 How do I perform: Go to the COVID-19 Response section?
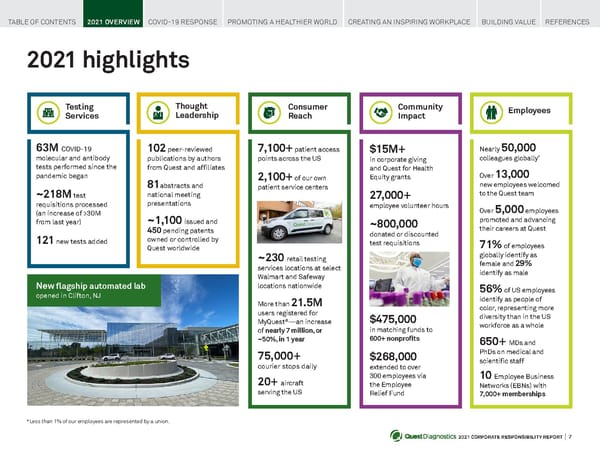click(x=182, y=20)
